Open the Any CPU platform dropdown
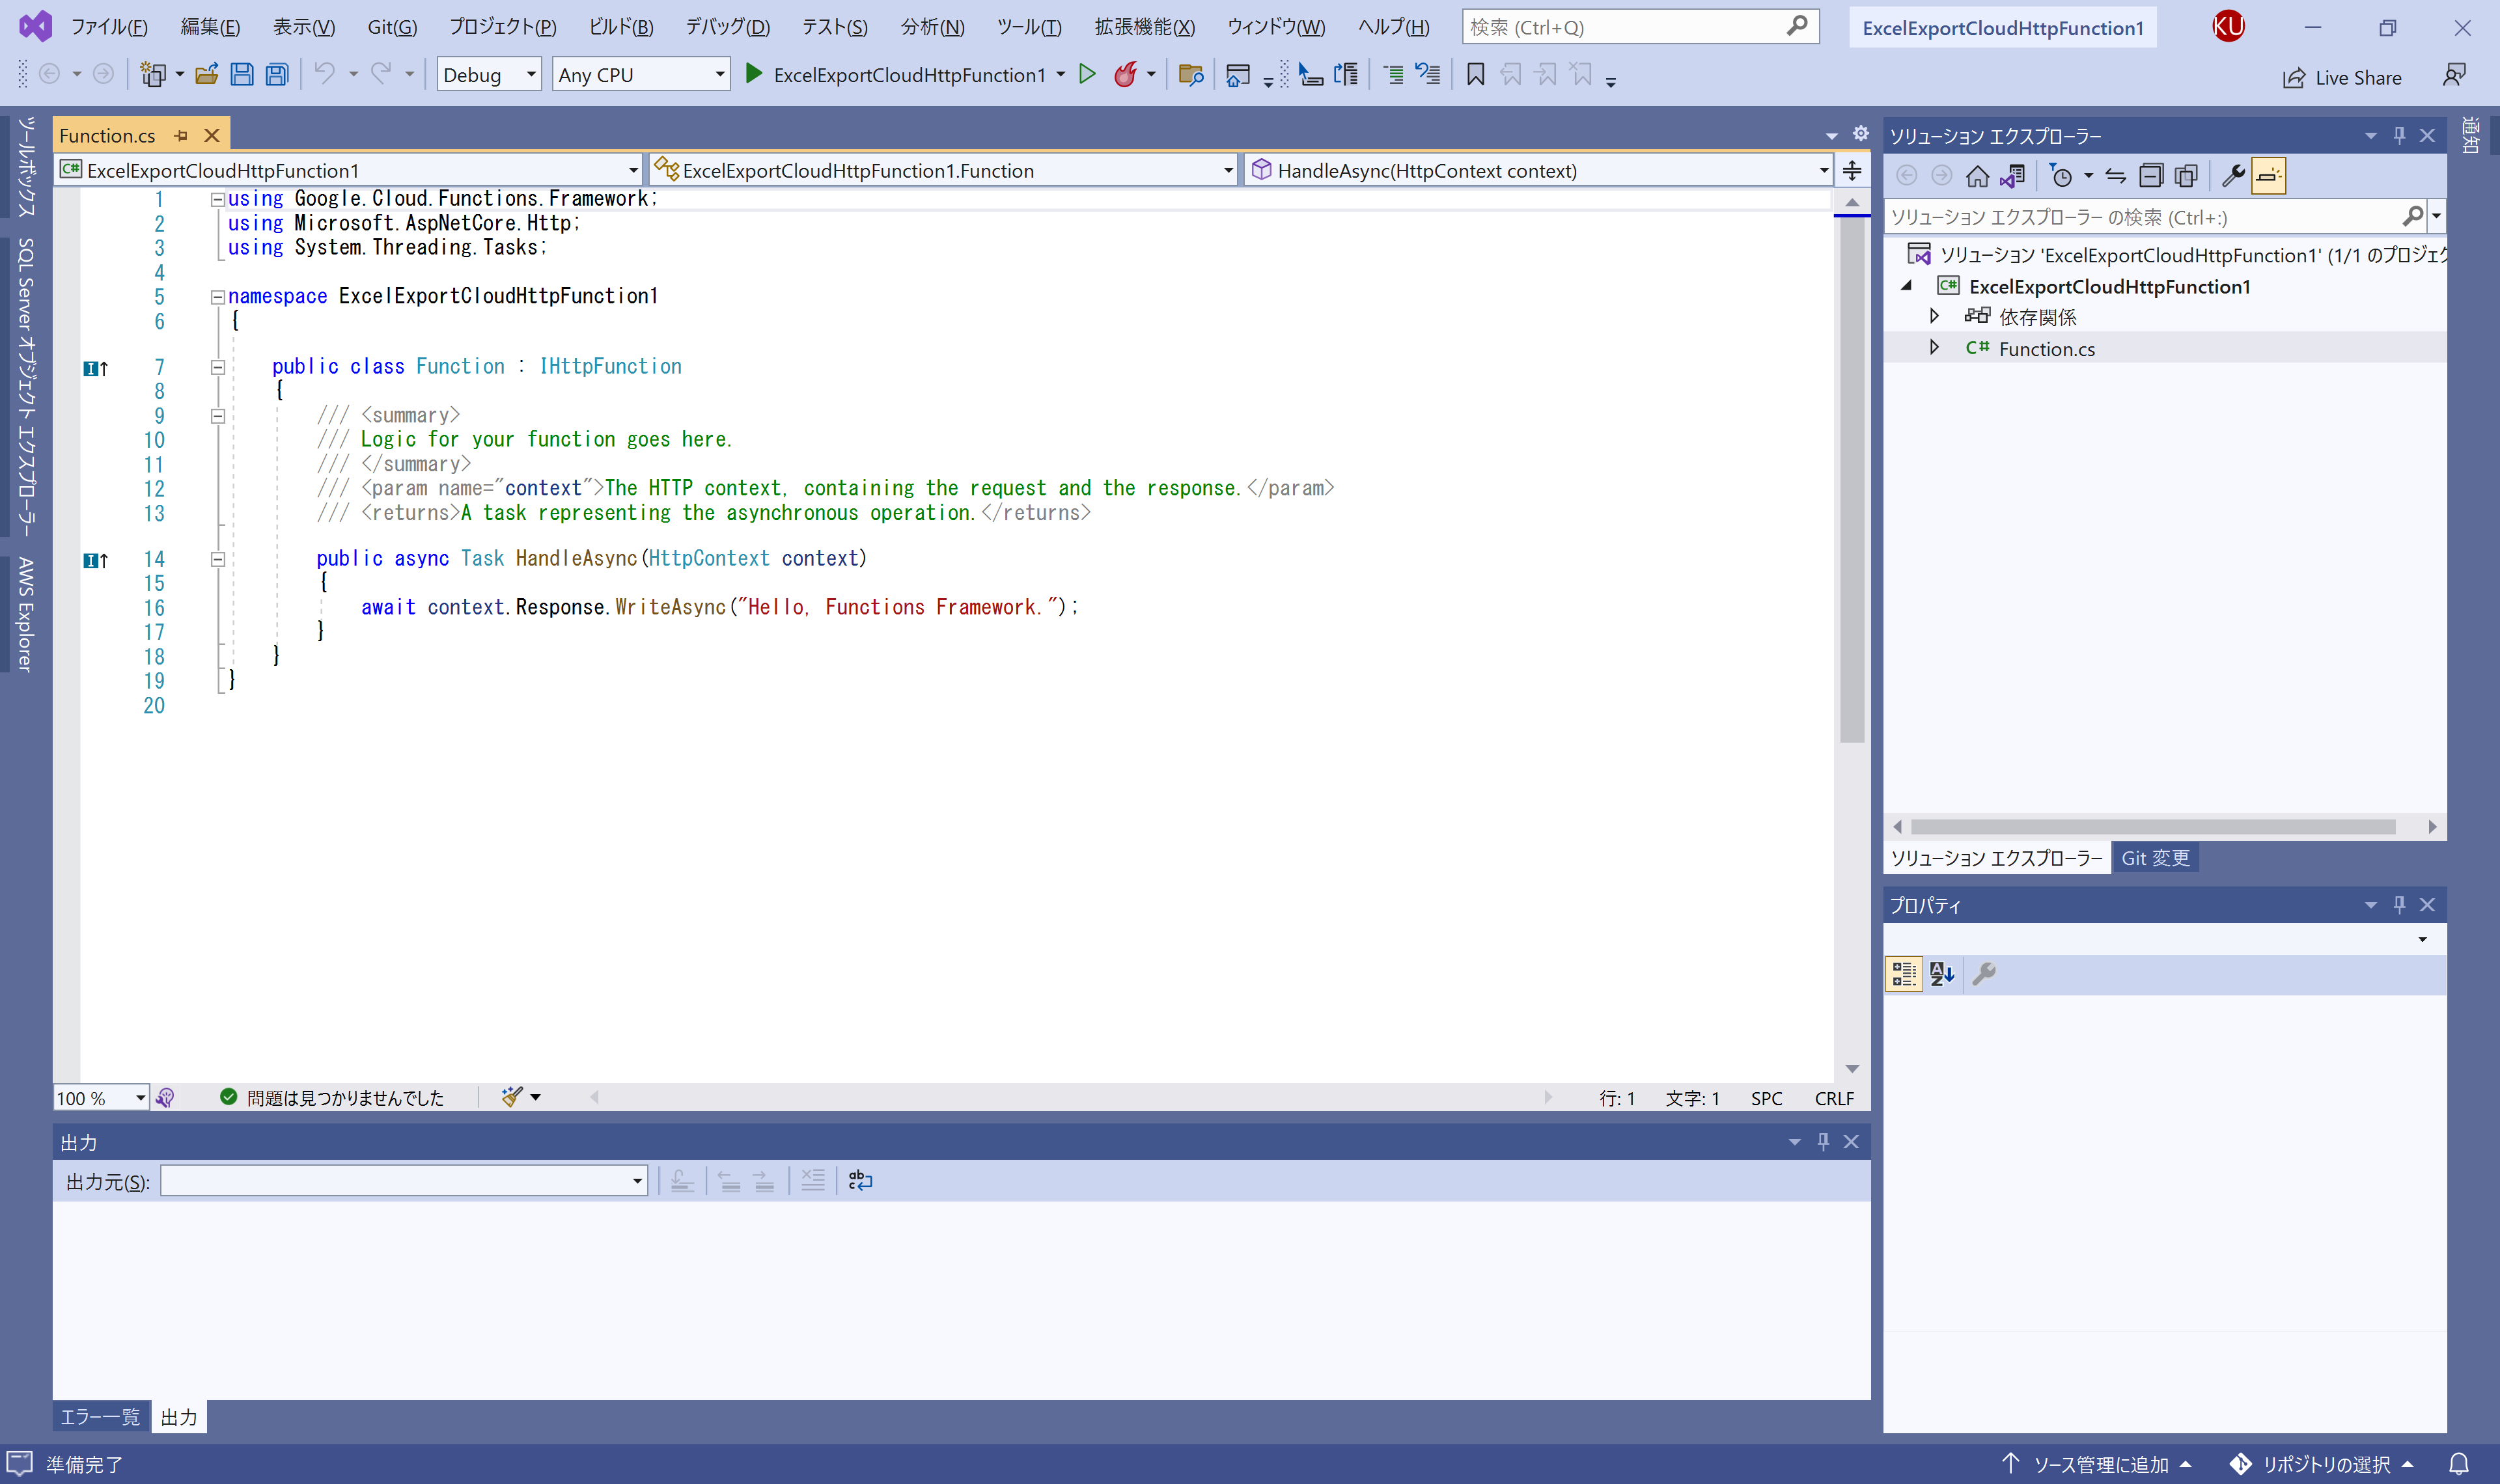The height and width of the screenshot is (1484, 2500). click(641, 75)
